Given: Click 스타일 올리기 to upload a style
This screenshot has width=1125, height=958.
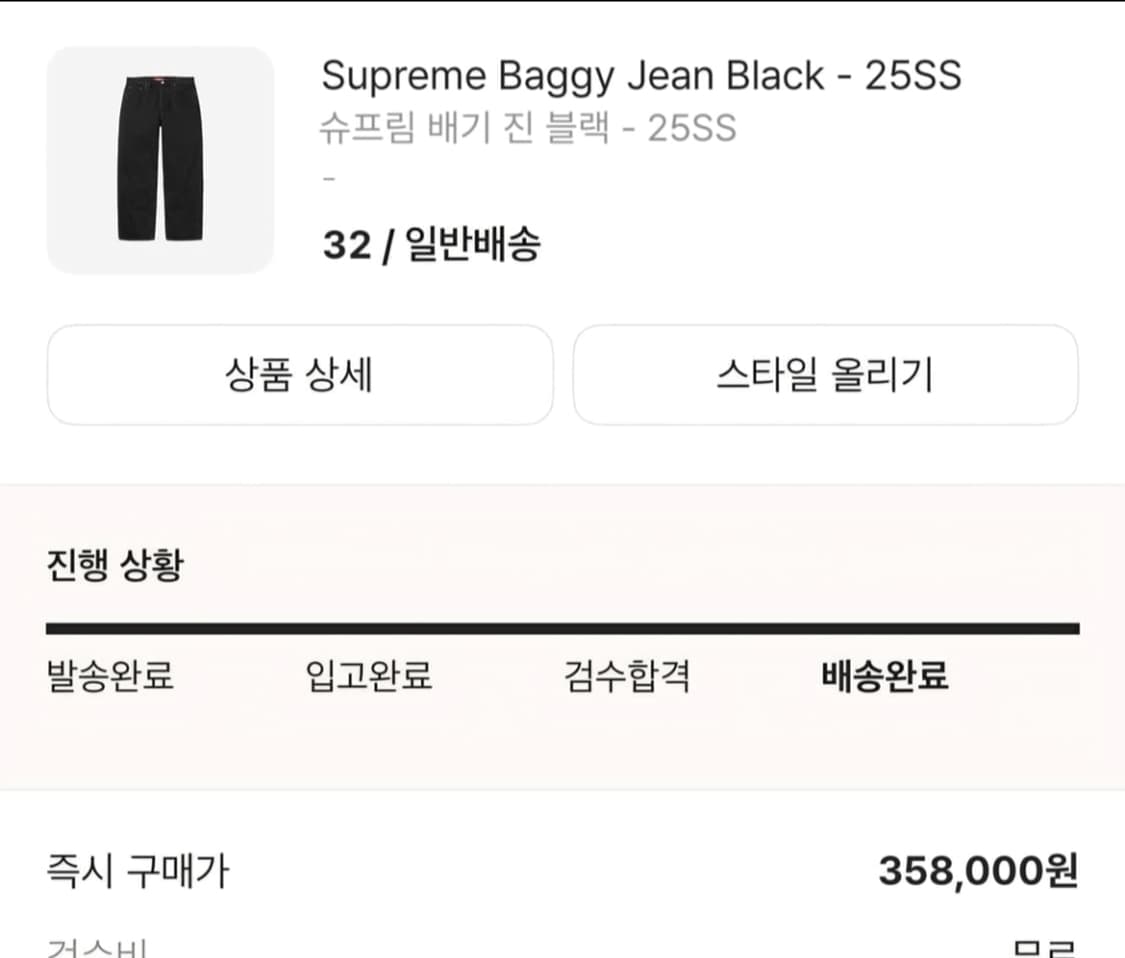Looking at the screenshot, I should pyautogui.click(x=824, y=375).
